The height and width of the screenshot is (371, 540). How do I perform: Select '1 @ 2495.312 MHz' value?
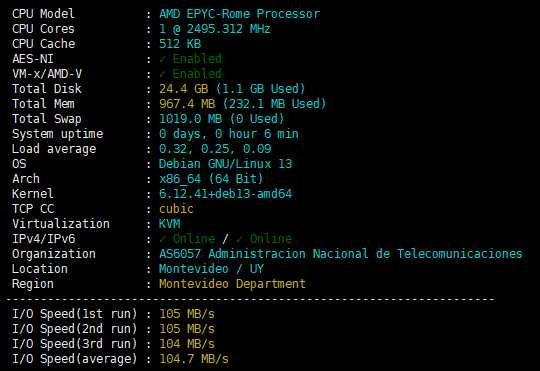coord(215,29)
